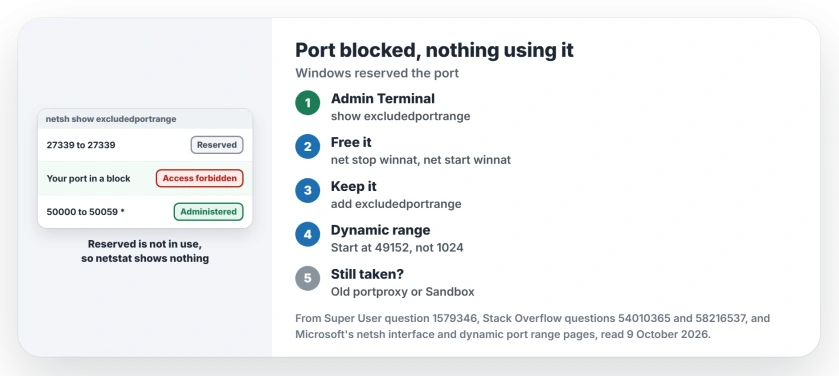Click "net stop winnat, net start winnat" text
This screenshot has width=839, height=376.
[421, 160]
